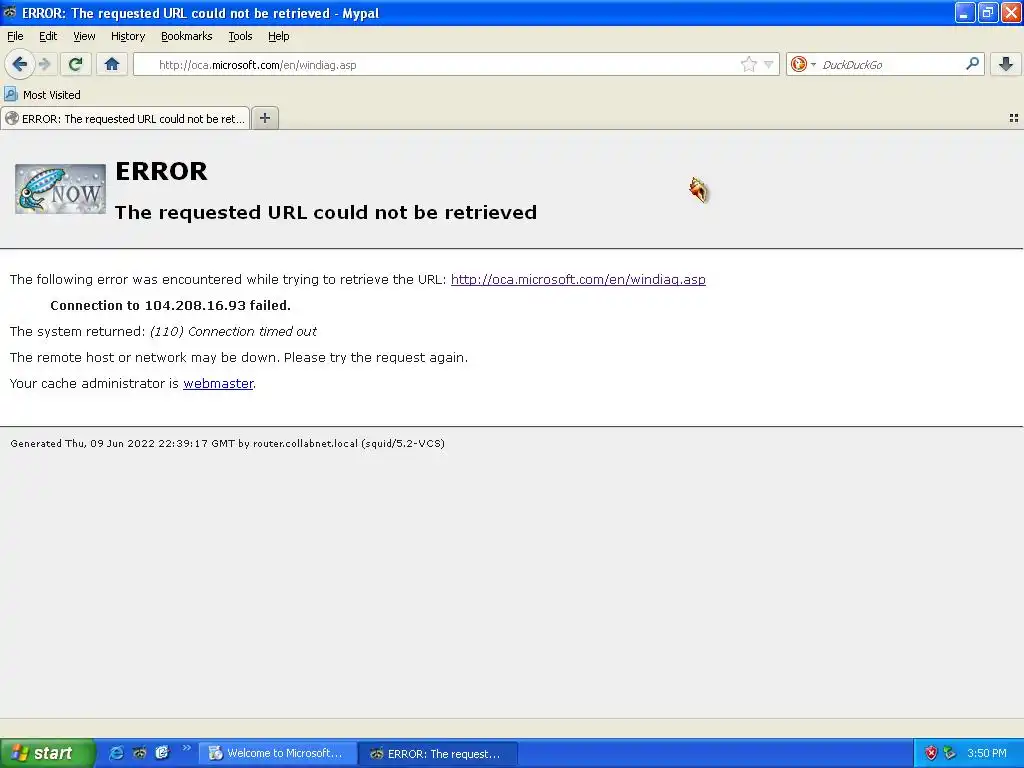Restore down the Mypal window

click(x=987, y=12)
